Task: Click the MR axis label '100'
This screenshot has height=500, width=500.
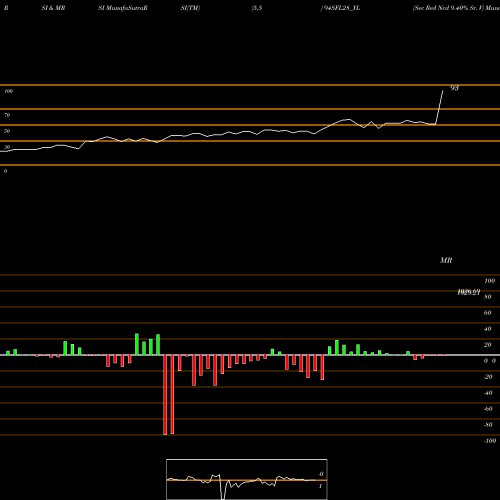Action: point(489,281)
